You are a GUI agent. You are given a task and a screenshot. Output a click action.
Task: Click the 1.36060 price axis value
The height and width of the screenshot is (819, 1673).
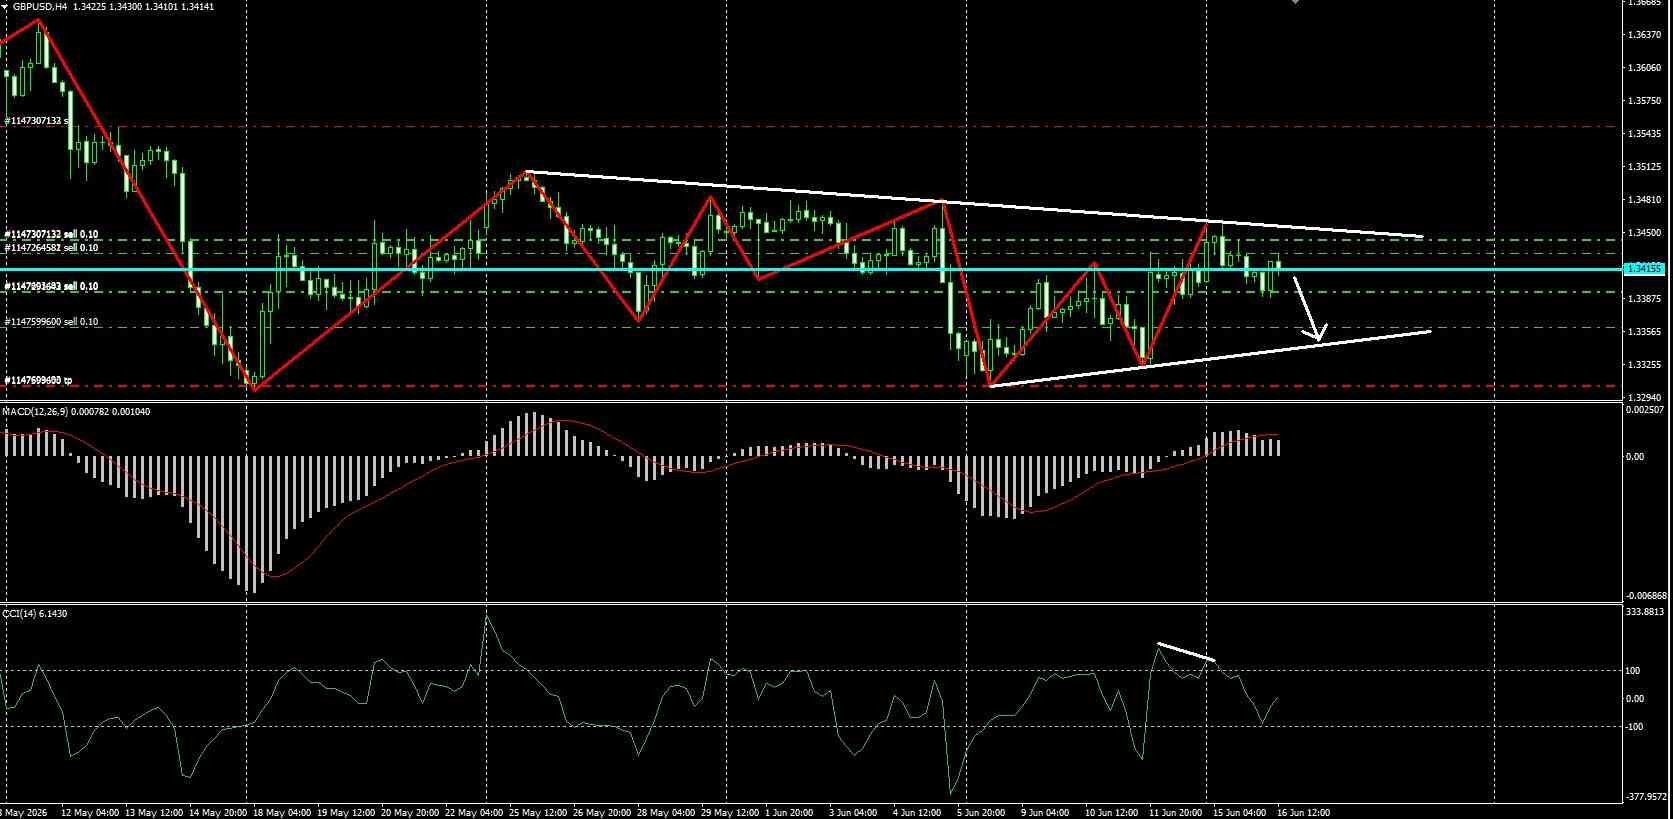pos(1645,68)
